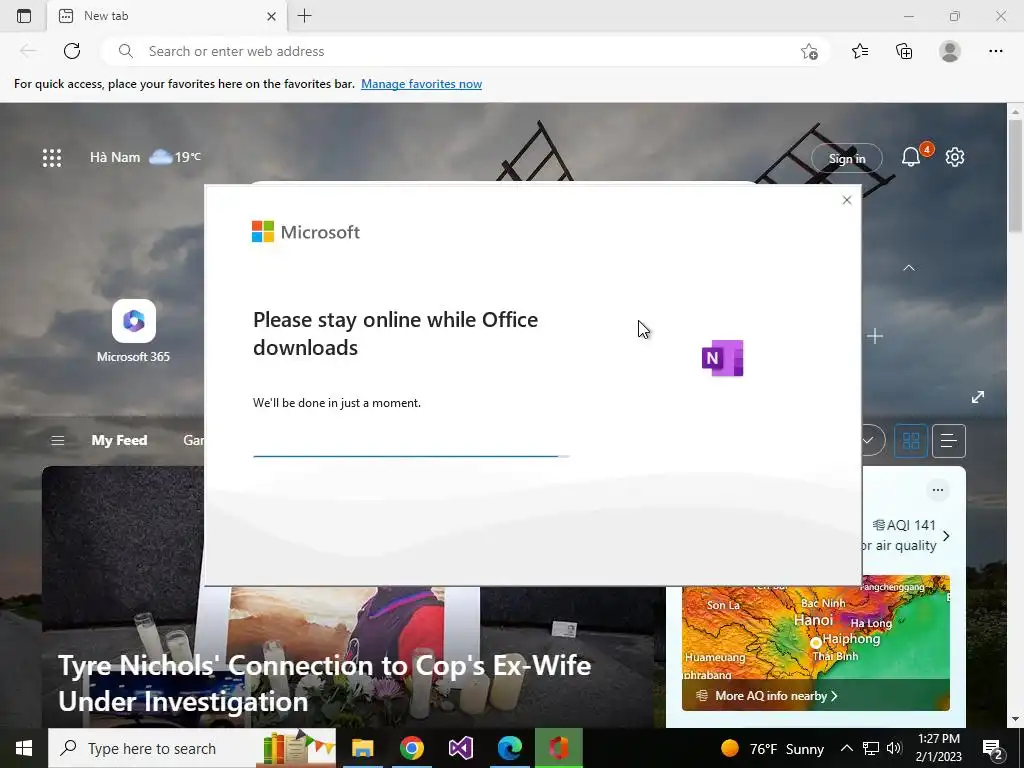Open the Collections icon
Image resolution: width=1024 pixels, height=768 pixels.
[x=904, y=51]
